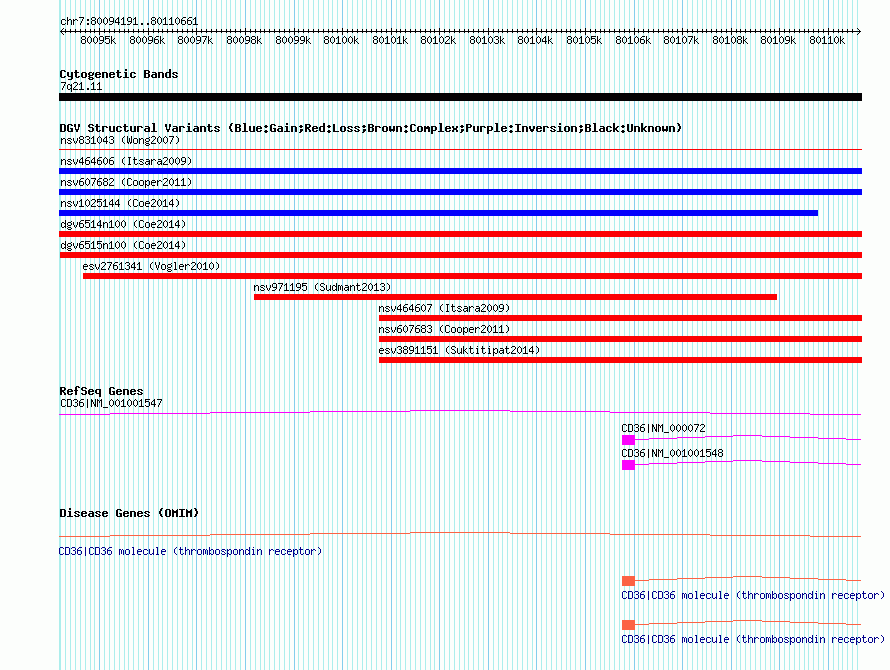890x670 pixels.
Task: Click the nsv607683 (Cooper2011) variant label
Action: point(444,329)
